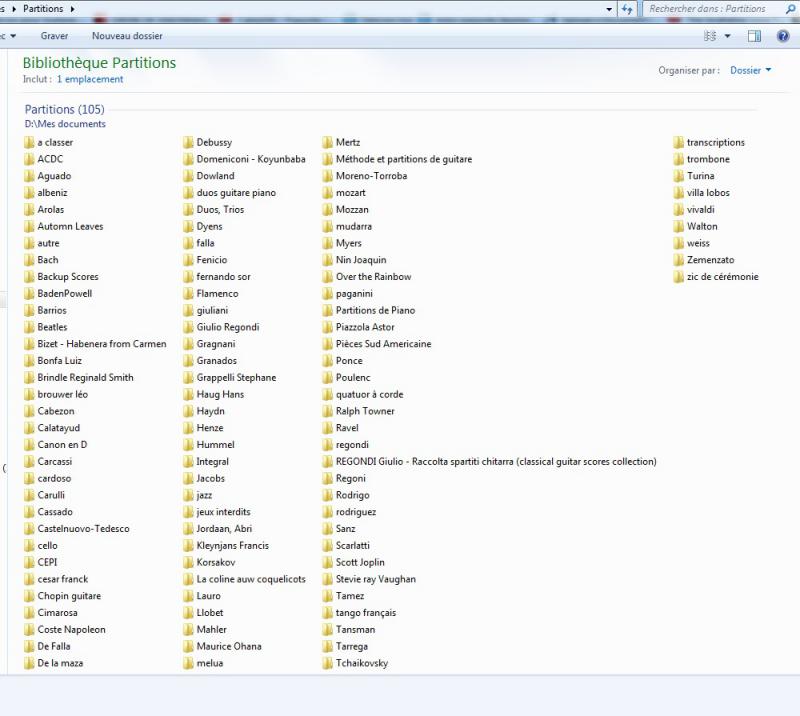Click the Graver toolbar button
The width and height of the screenshot is (800, 716).
(x=54, y=36)
